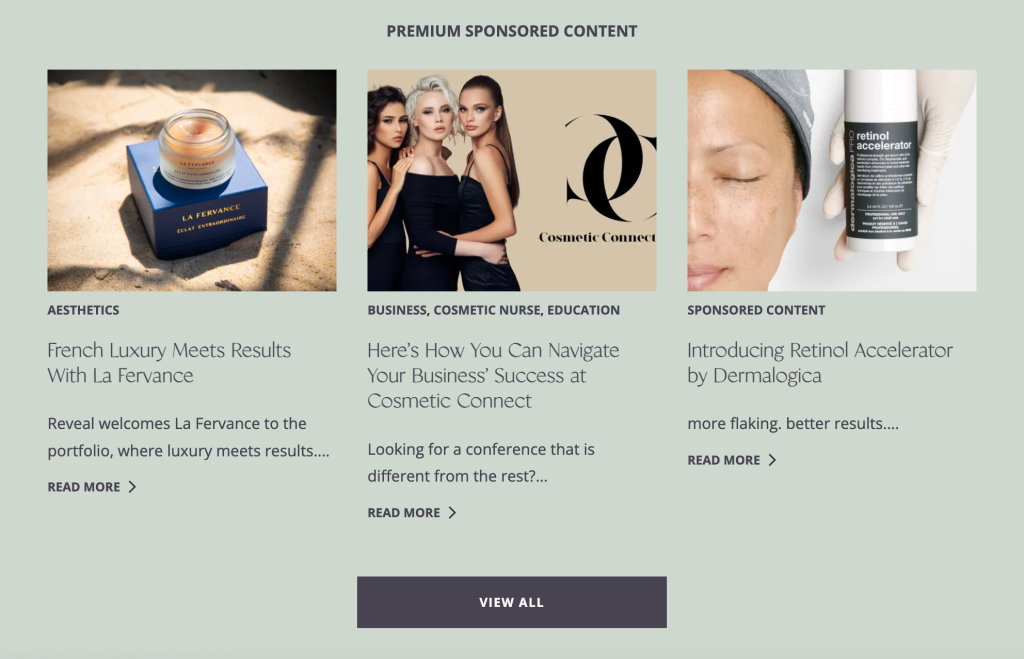Select the Aesthetics category label
This screenshot has width=1024, height=659.
(x=84, y=310)
